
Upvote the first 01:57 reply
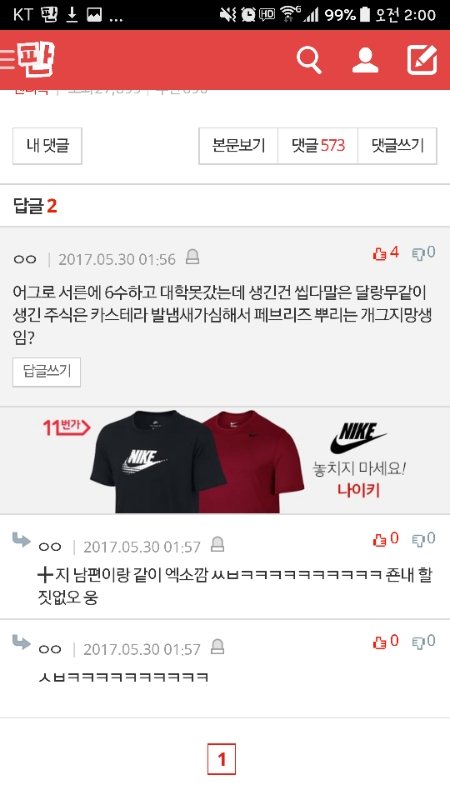pos(386,539)
